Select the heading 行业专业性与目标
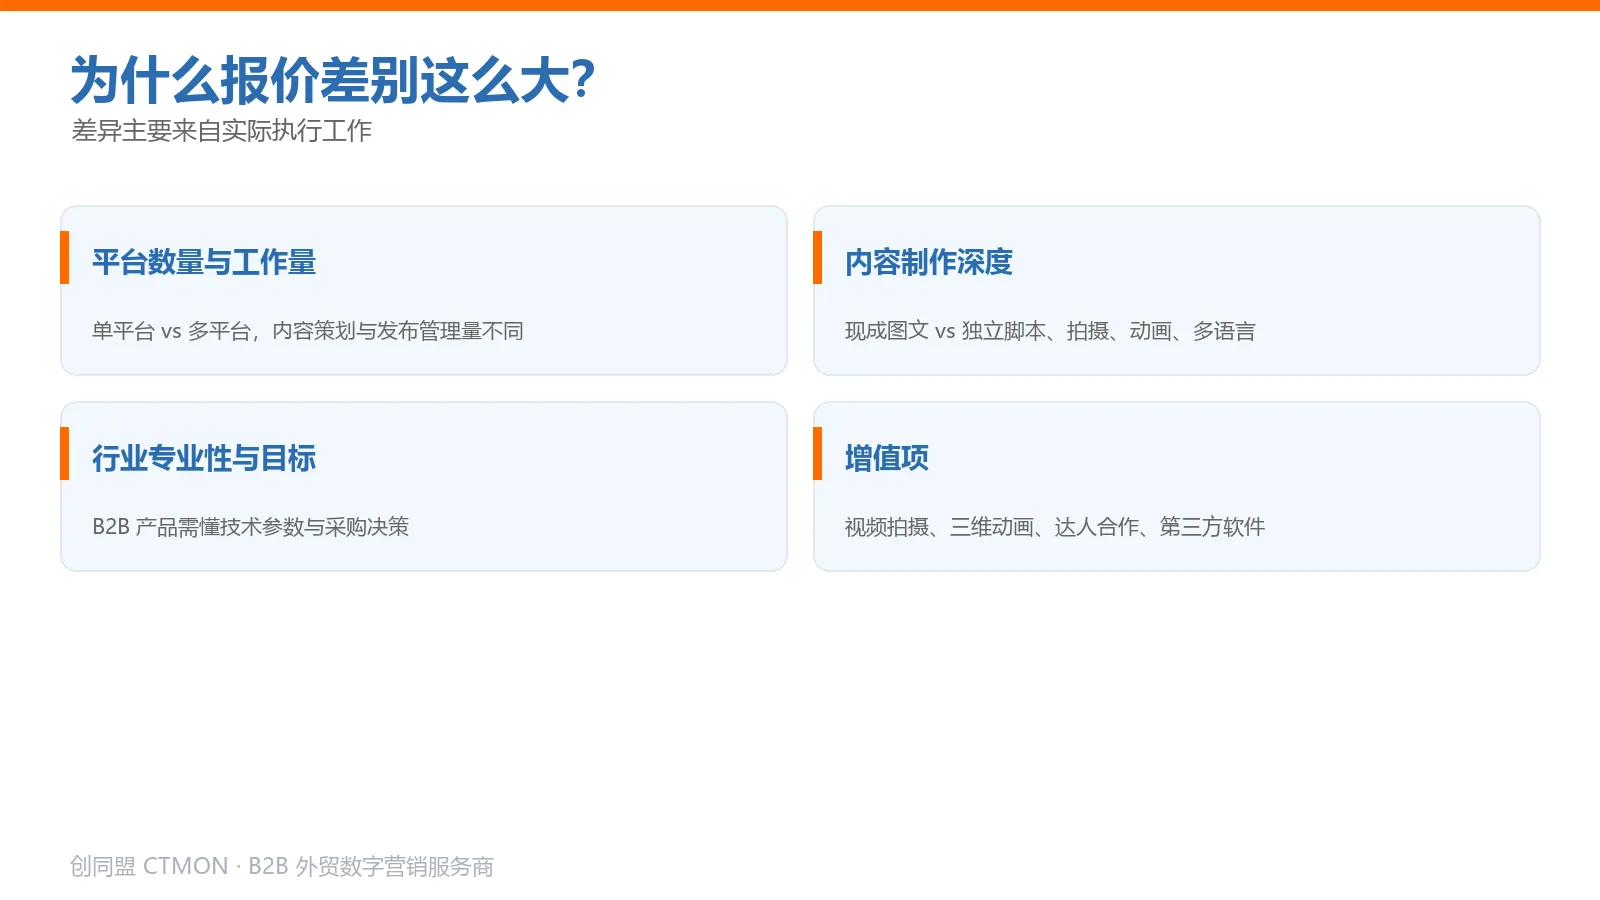This screenshot has width=1600, height=900. click(204, 458)
